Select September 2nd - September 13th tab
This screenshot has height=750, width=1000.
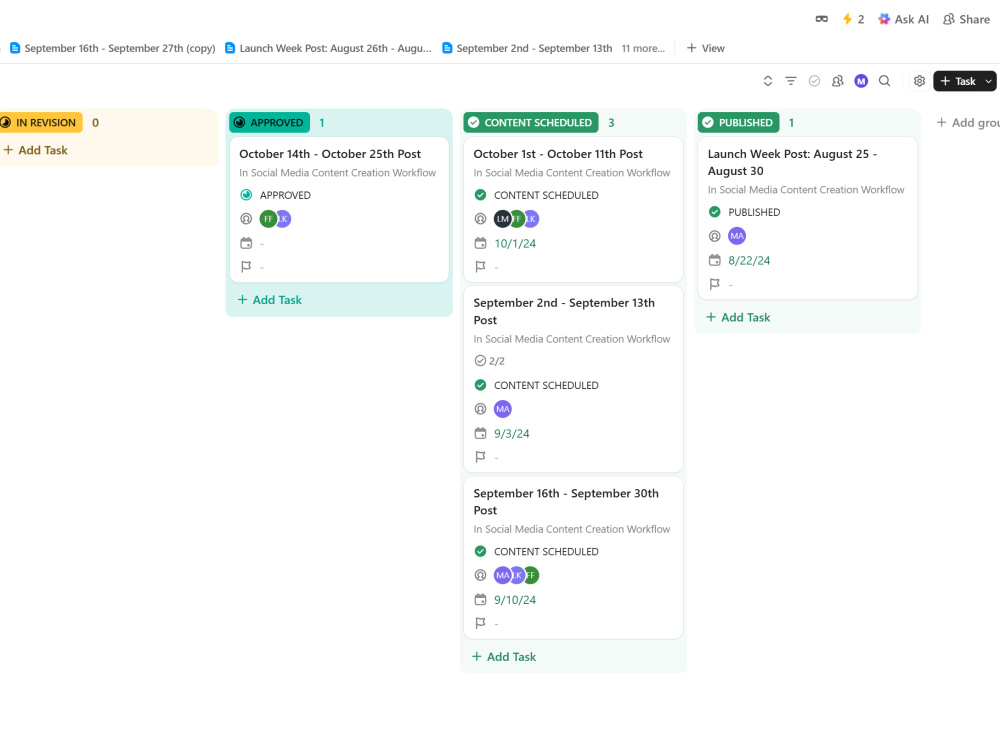(527, 48)
